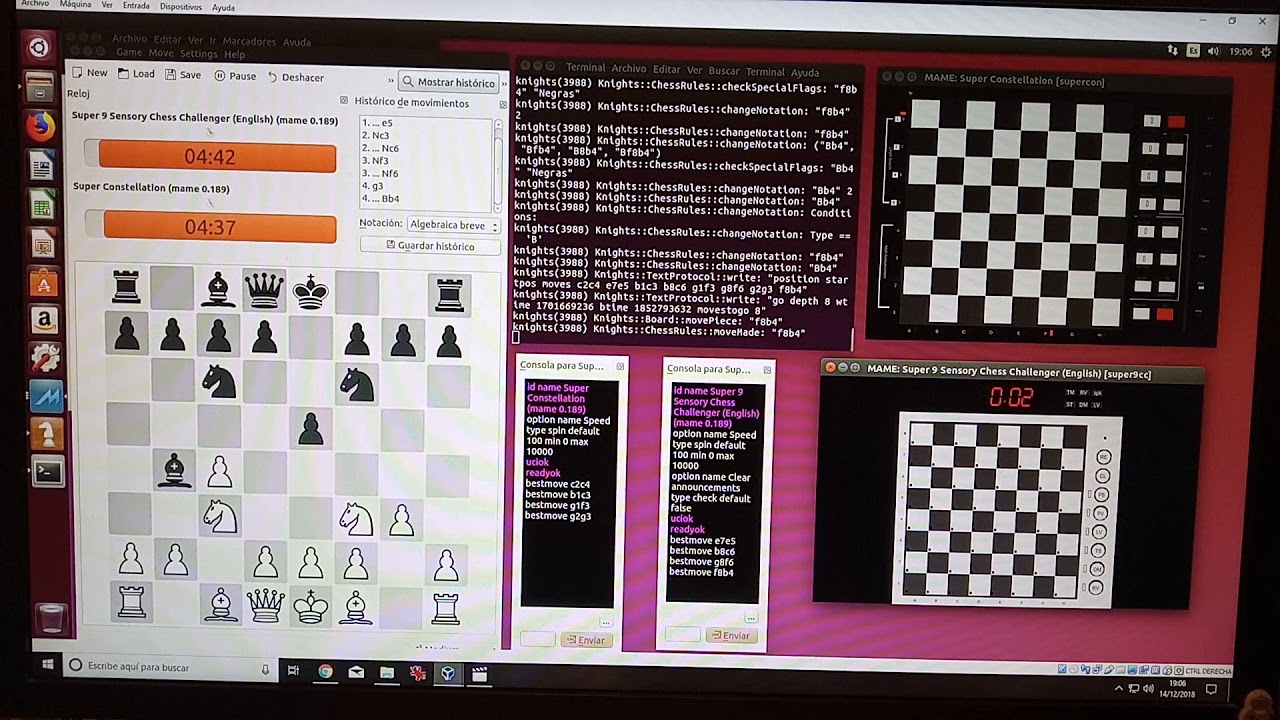This screenshot has height=720, width=1280.
Task: Open the Trash icon in the Ubuntu dock
Action: click(51, 619)
